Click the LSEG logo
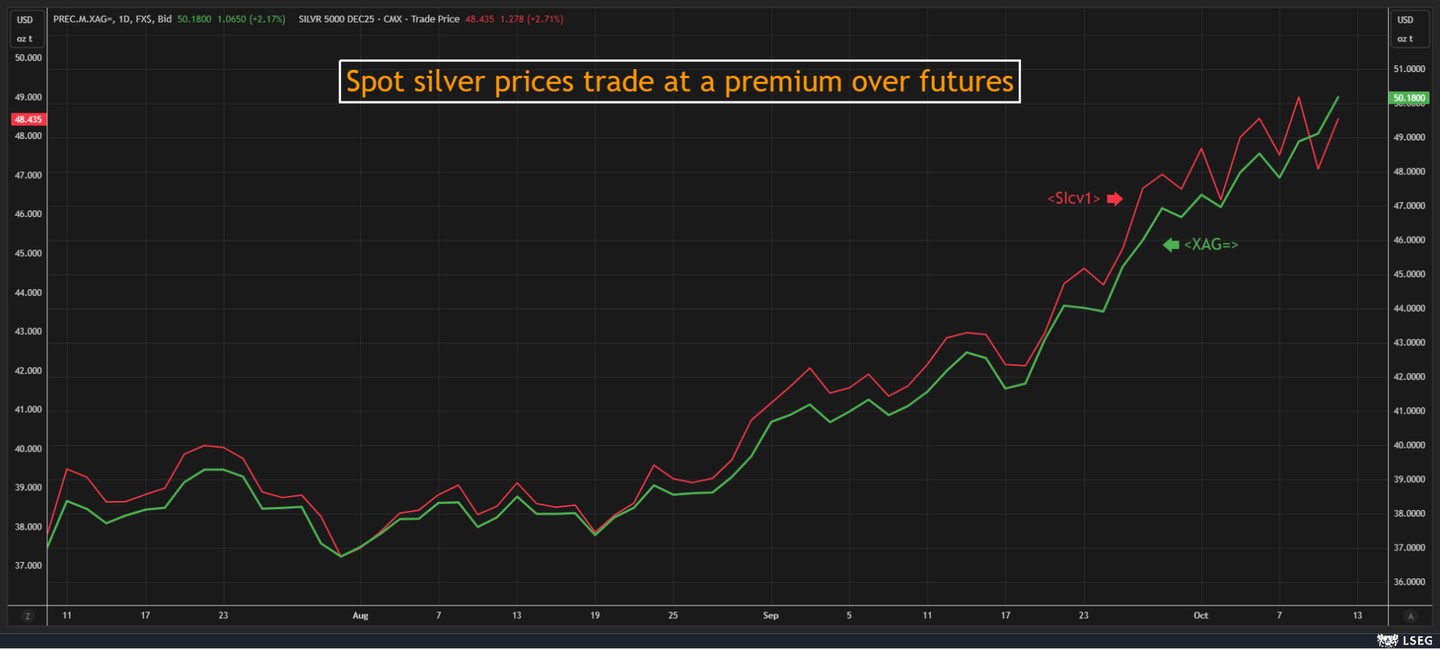This screenshot has width=1440, height=649. click(x=1405, y=640)
